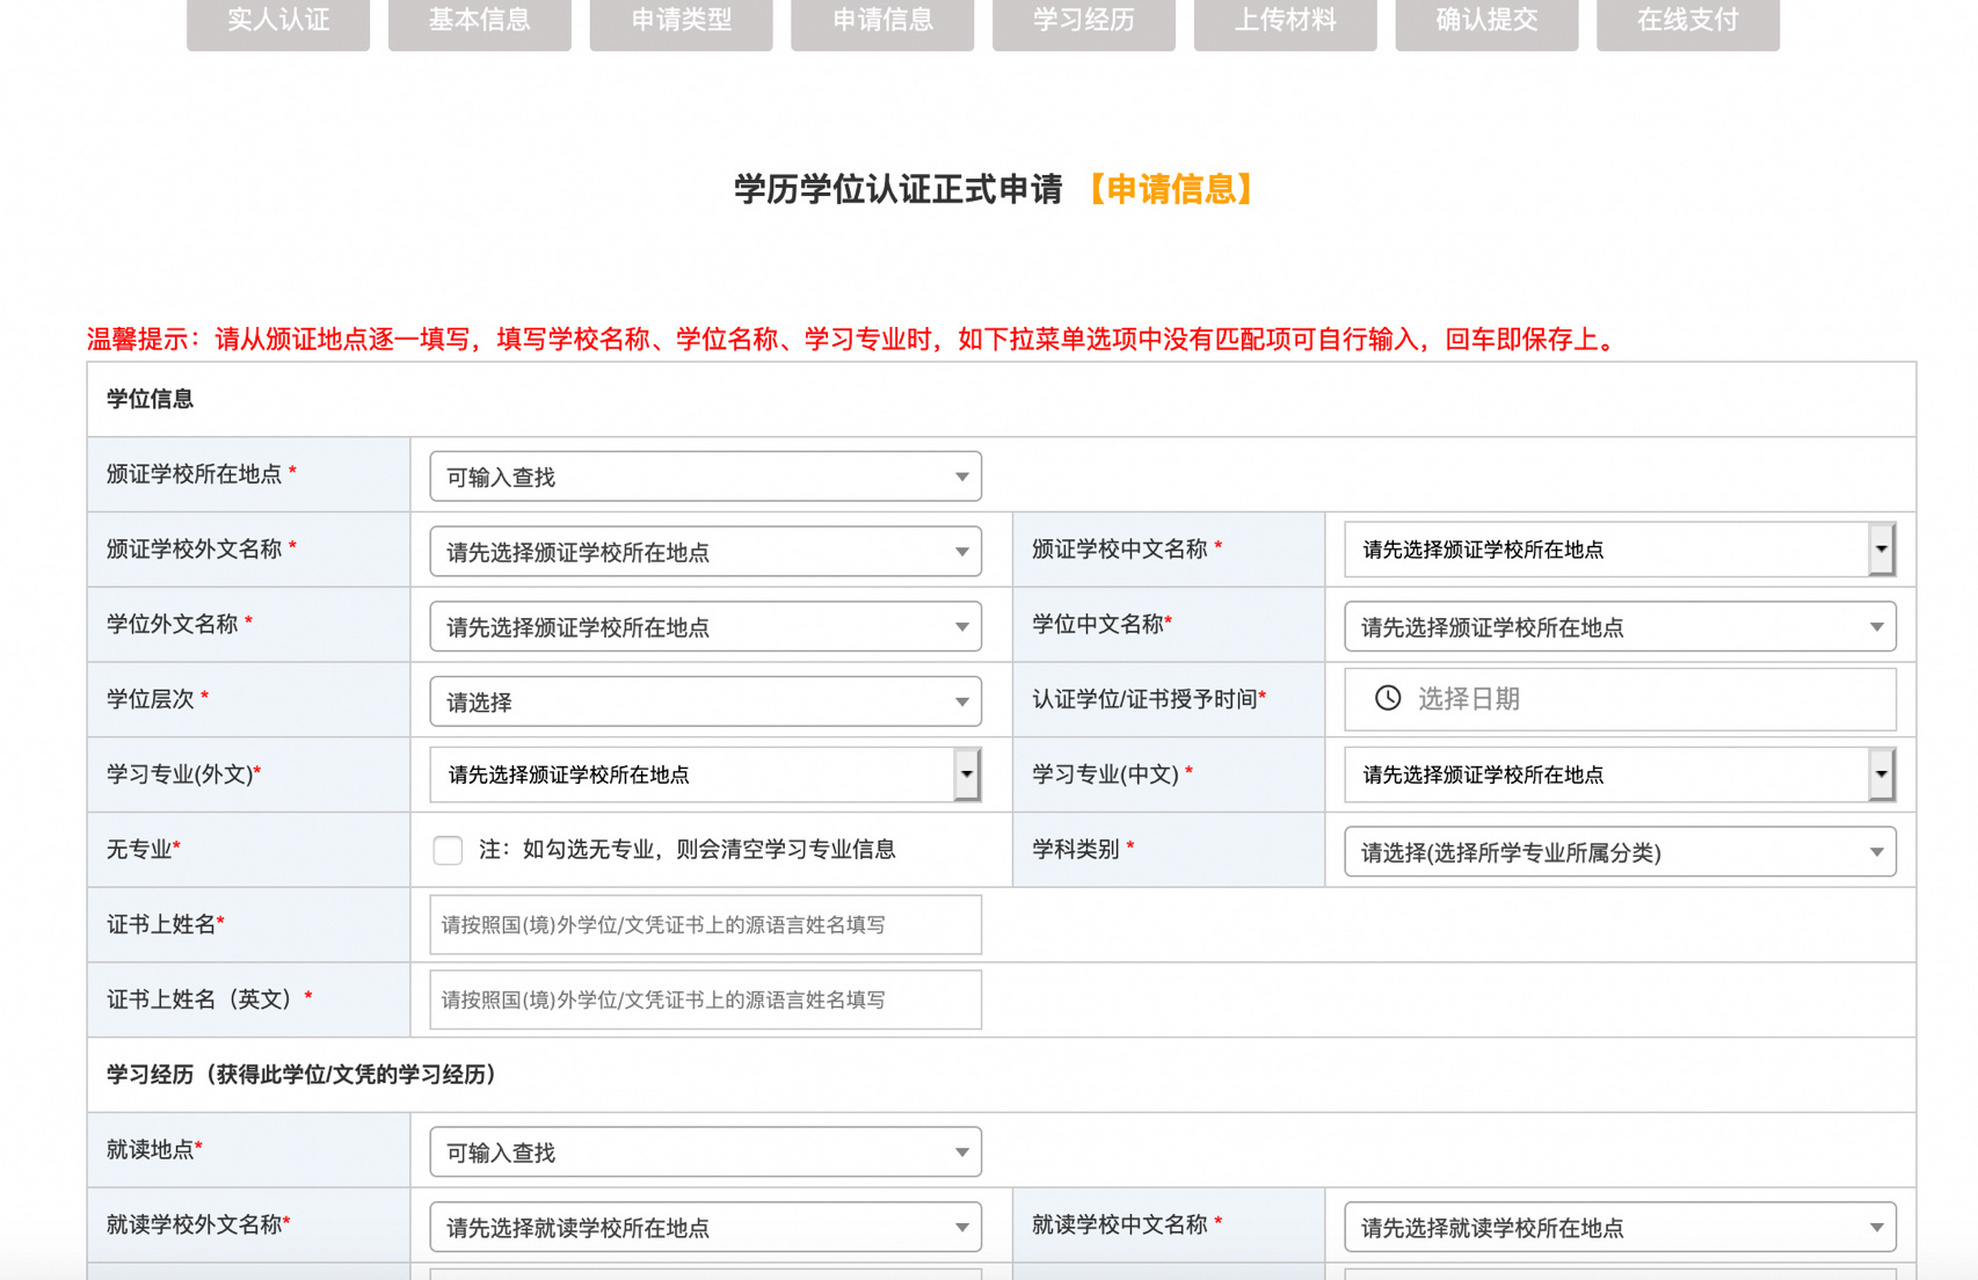Open 就读地点 dropdown
This screenshot has width=1978, height=1280.
[706, 1152]
